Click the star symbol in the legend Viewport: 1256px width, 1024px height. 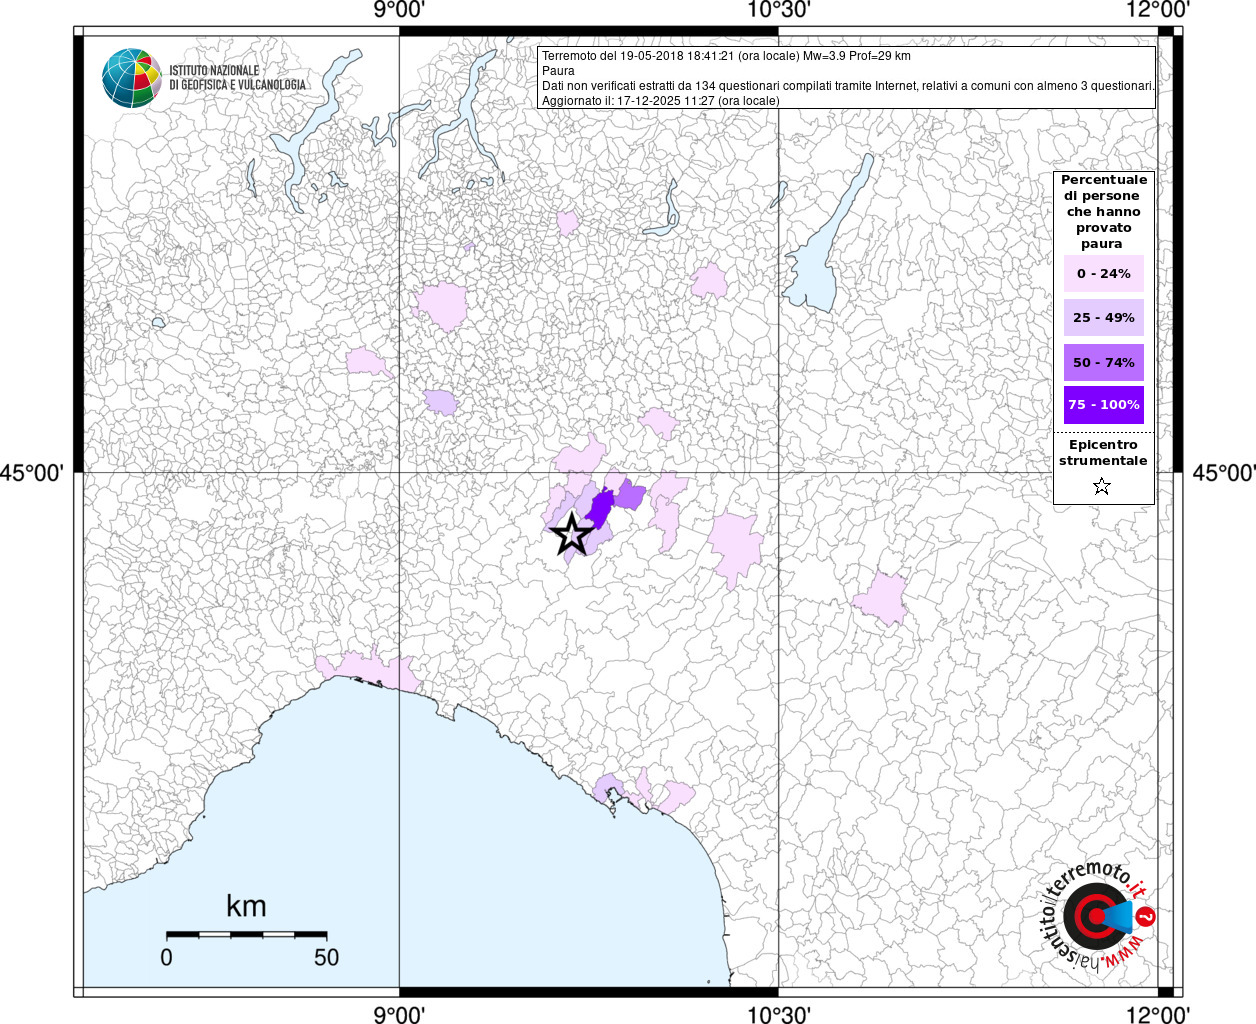point(1102,487)
